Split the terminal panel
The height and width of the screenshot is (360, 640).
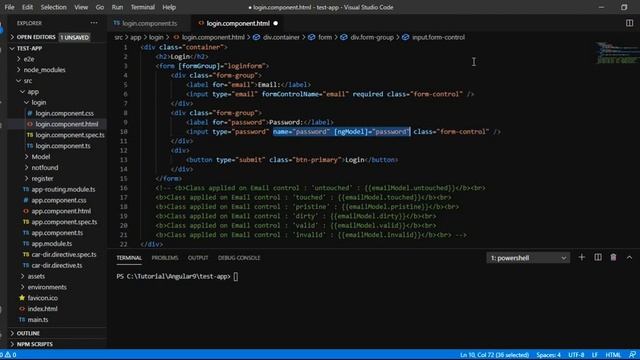pyautogui.click(x=598, y=258)
